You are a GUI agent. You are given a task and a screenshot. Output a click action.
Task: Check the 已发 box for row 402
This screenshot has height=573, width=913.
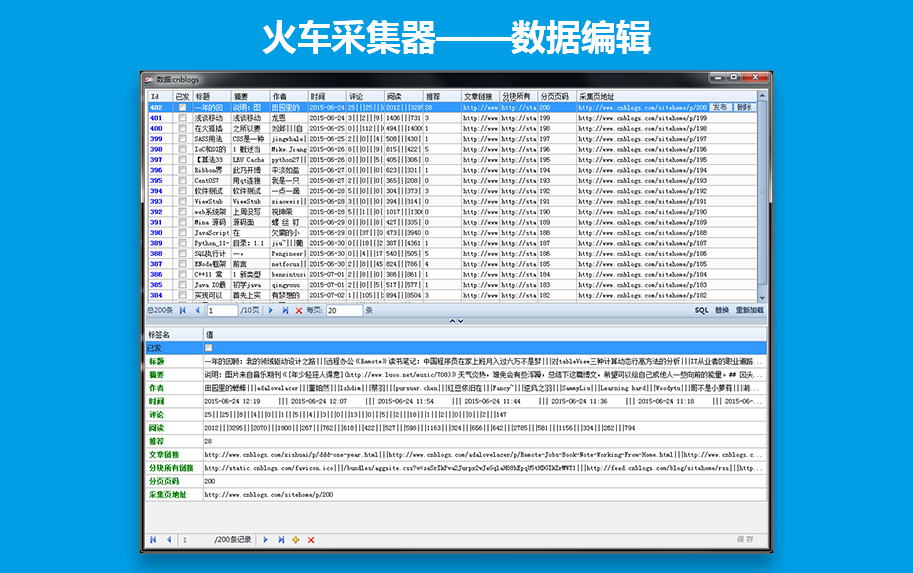182,107
